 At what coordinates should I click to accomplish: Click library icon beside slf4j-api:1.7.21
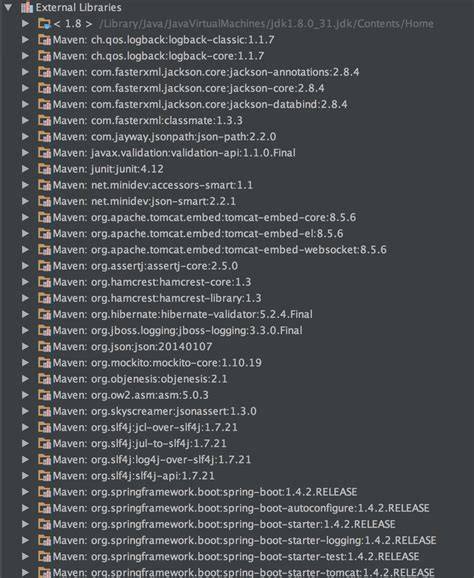[x=44, y=476]
